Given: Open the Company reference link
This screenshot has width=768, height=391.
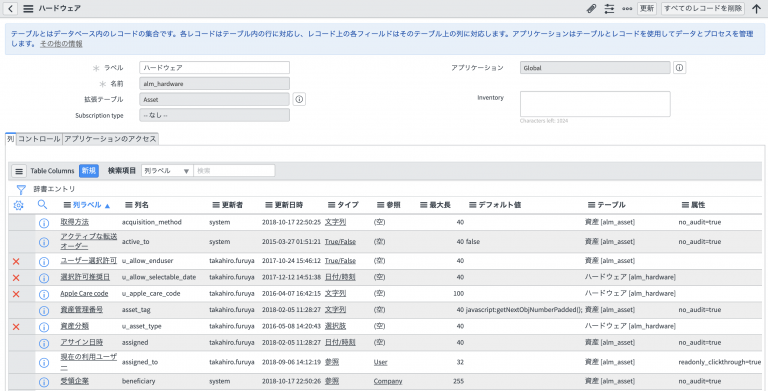Looking at the screenshot, I should click(x=388, y=381).
